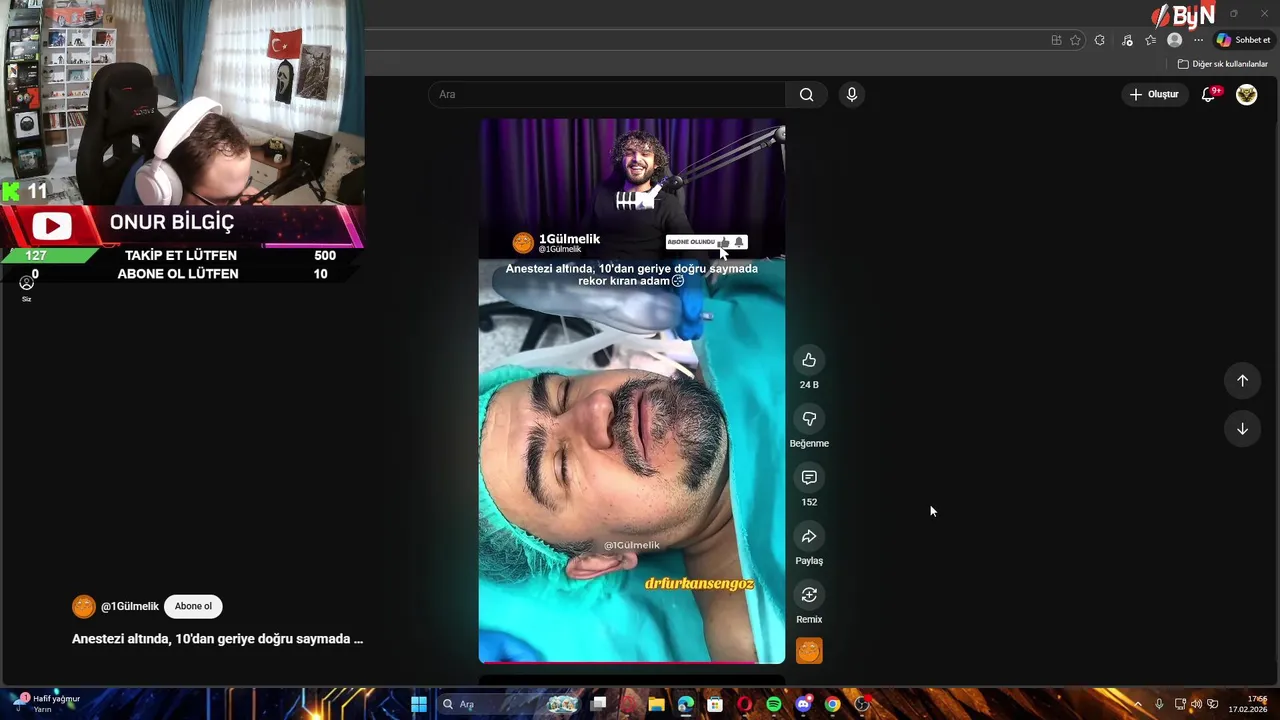The image size is (1280, 720).
Task: Open Opera browser from the taskbar
Action: click(x=744, y=704)
